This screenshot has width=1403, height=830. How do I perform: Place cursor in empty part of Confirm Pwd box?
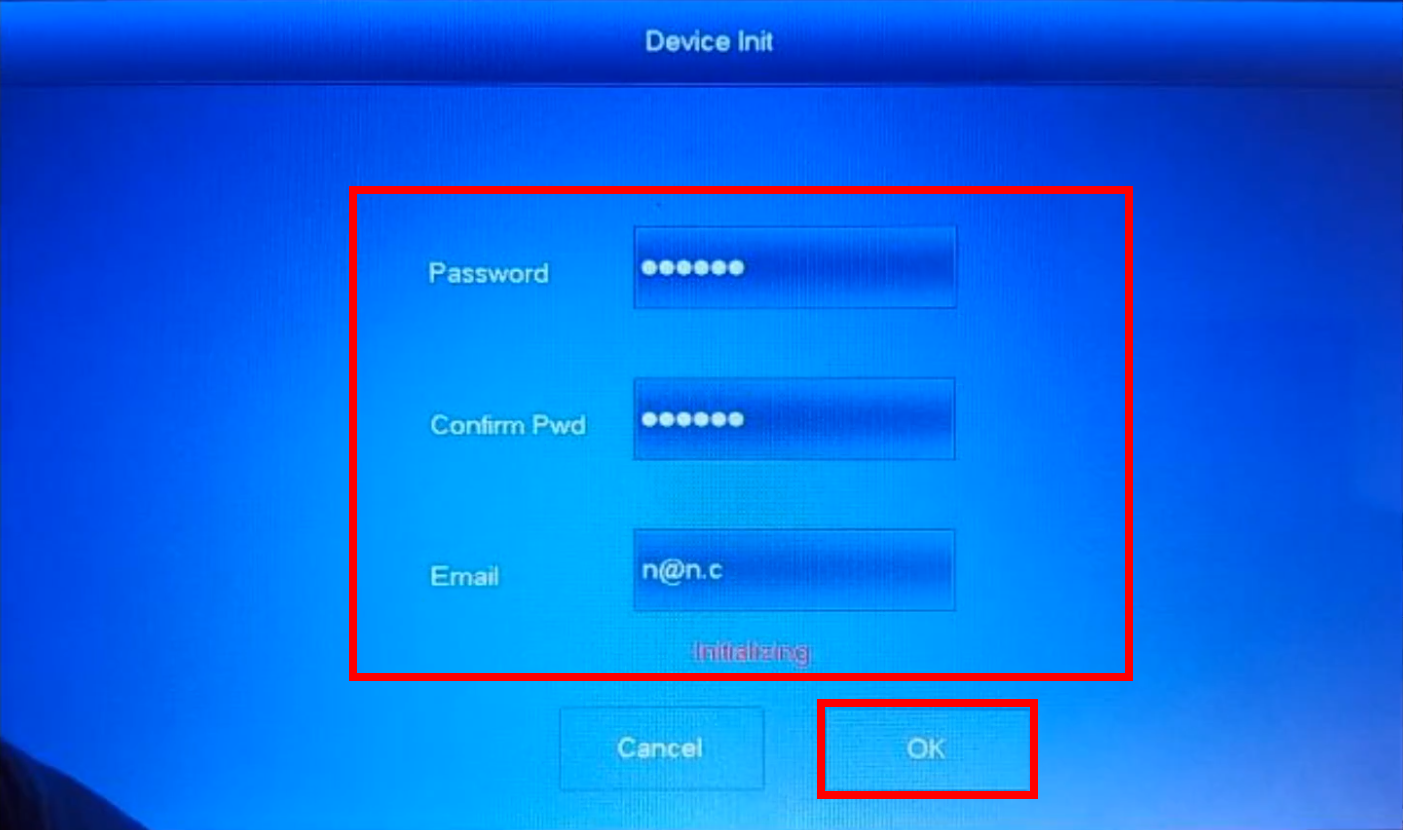click(850, 419)
